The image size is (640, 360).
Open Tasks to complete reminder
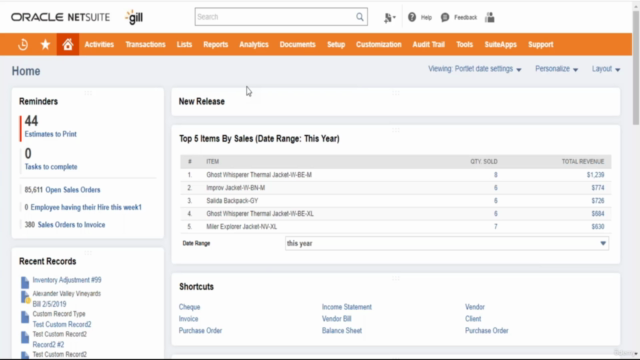tap(51, 167)
